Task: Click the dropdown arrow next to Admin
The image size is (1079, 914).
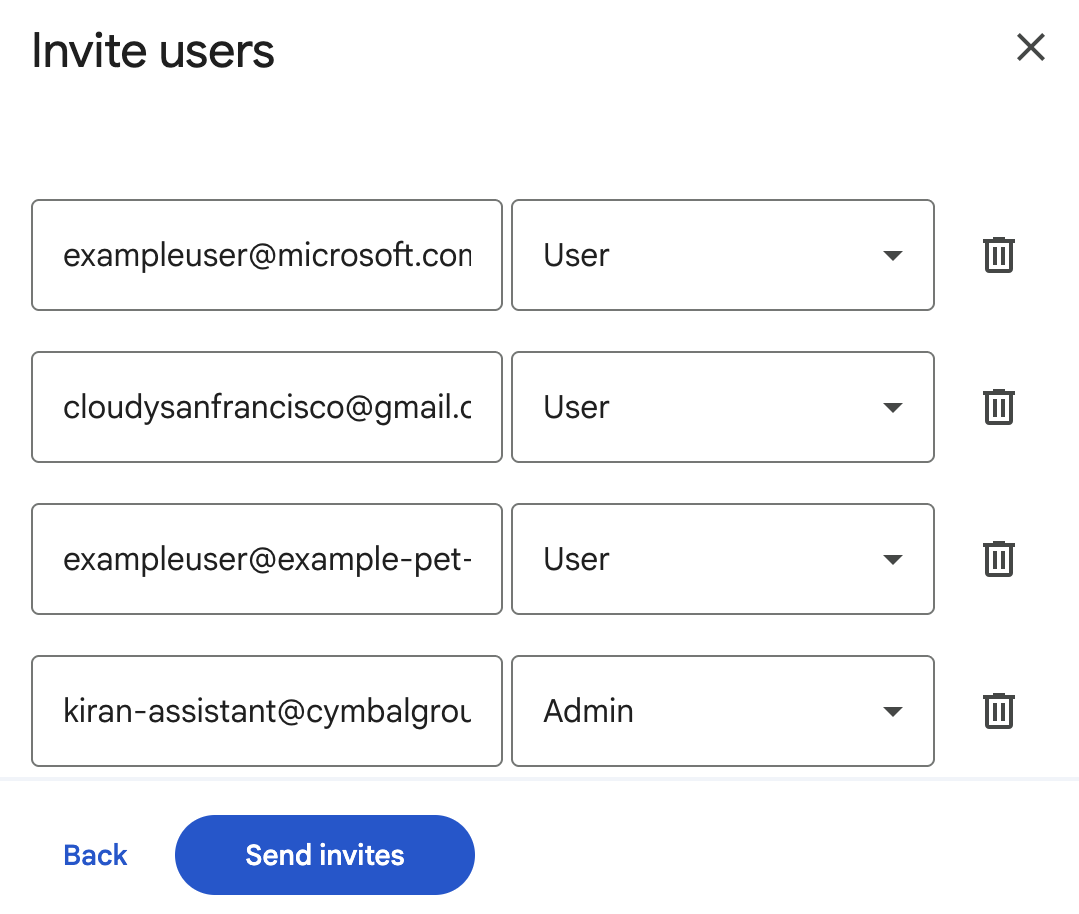Action: (x=893, y=712)
